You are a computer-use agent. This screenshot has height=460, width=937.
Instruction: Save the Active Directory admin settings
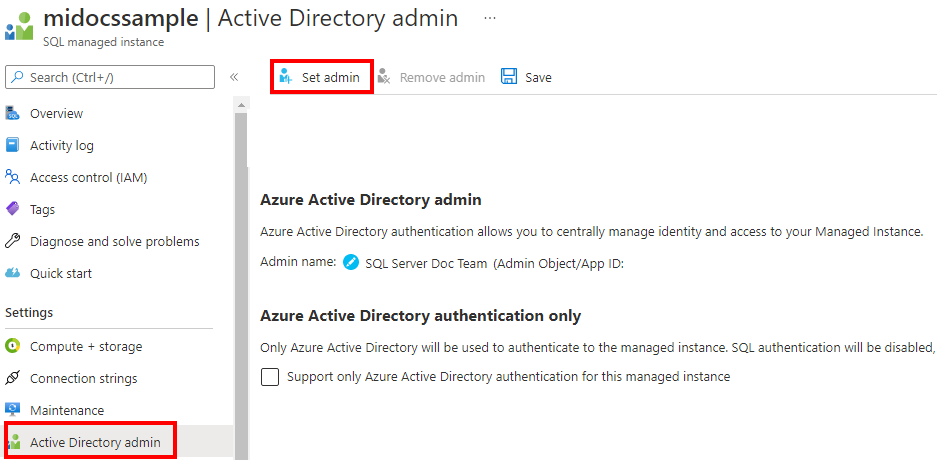tap(526, 77)
